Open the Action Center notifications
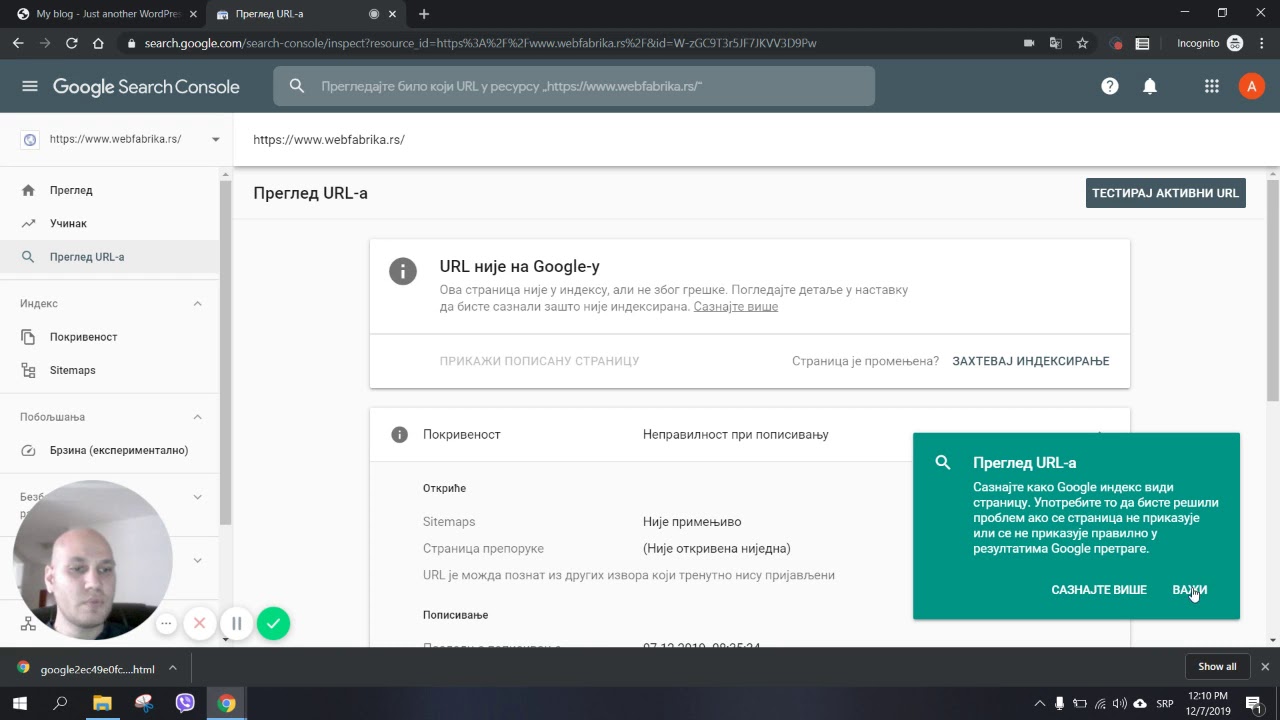 coord(1253,703)
